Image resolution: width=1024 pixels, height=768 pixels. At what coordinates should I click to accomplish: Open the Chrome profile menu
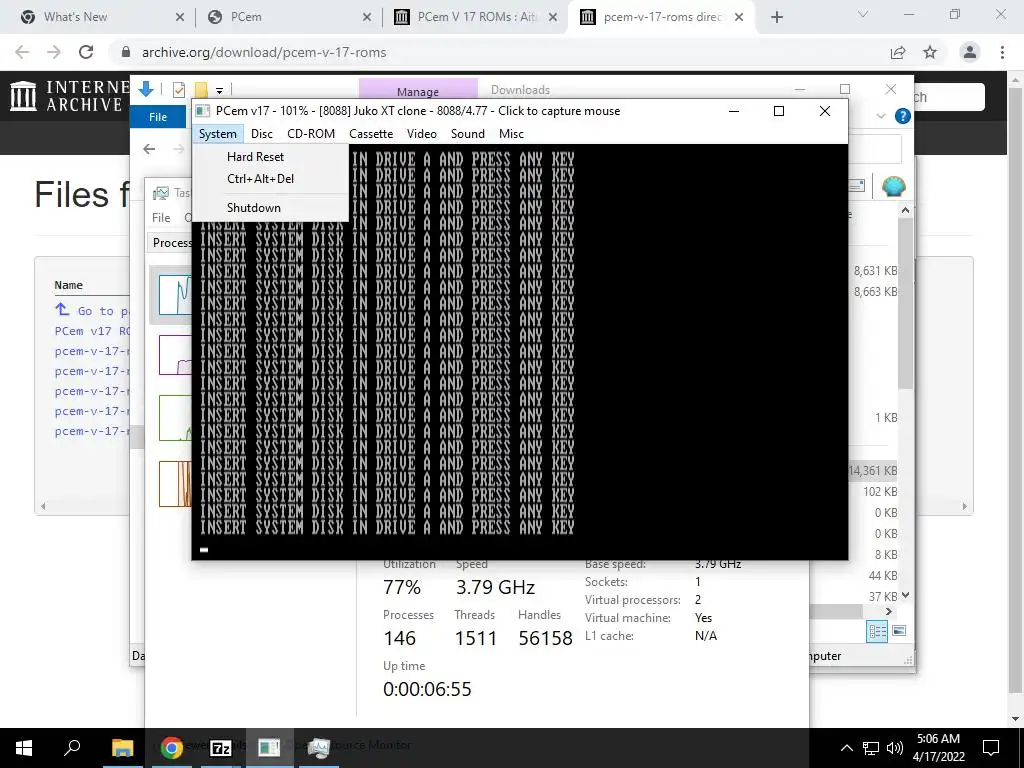pos(970,52)
